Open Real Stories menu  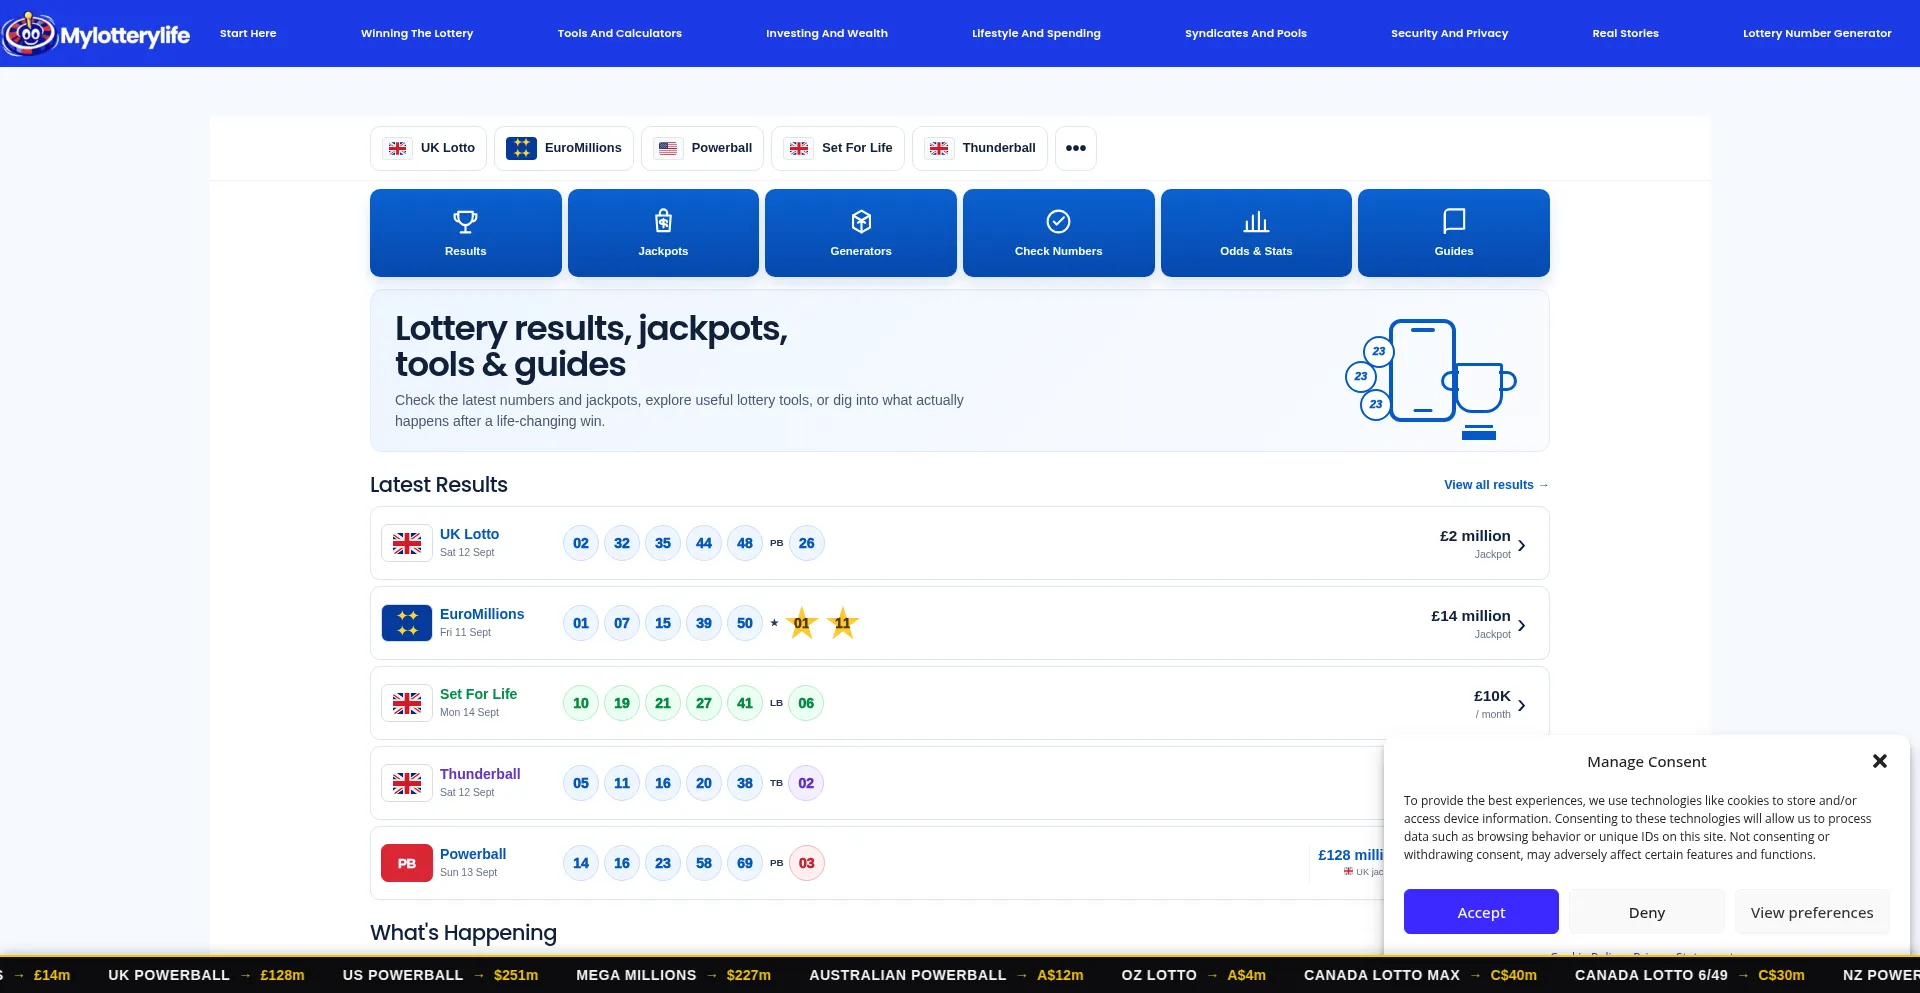coord(1625,33)
